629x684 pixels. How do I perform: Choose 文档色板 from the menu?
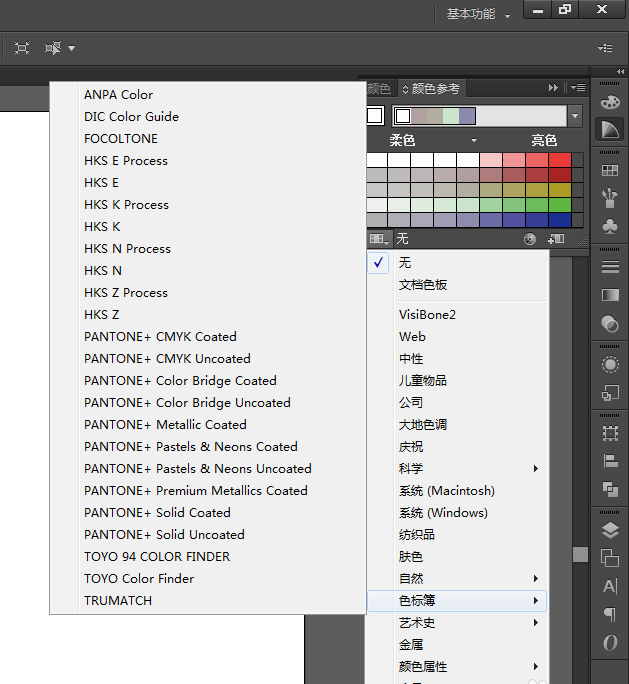[x=458, y=285]
